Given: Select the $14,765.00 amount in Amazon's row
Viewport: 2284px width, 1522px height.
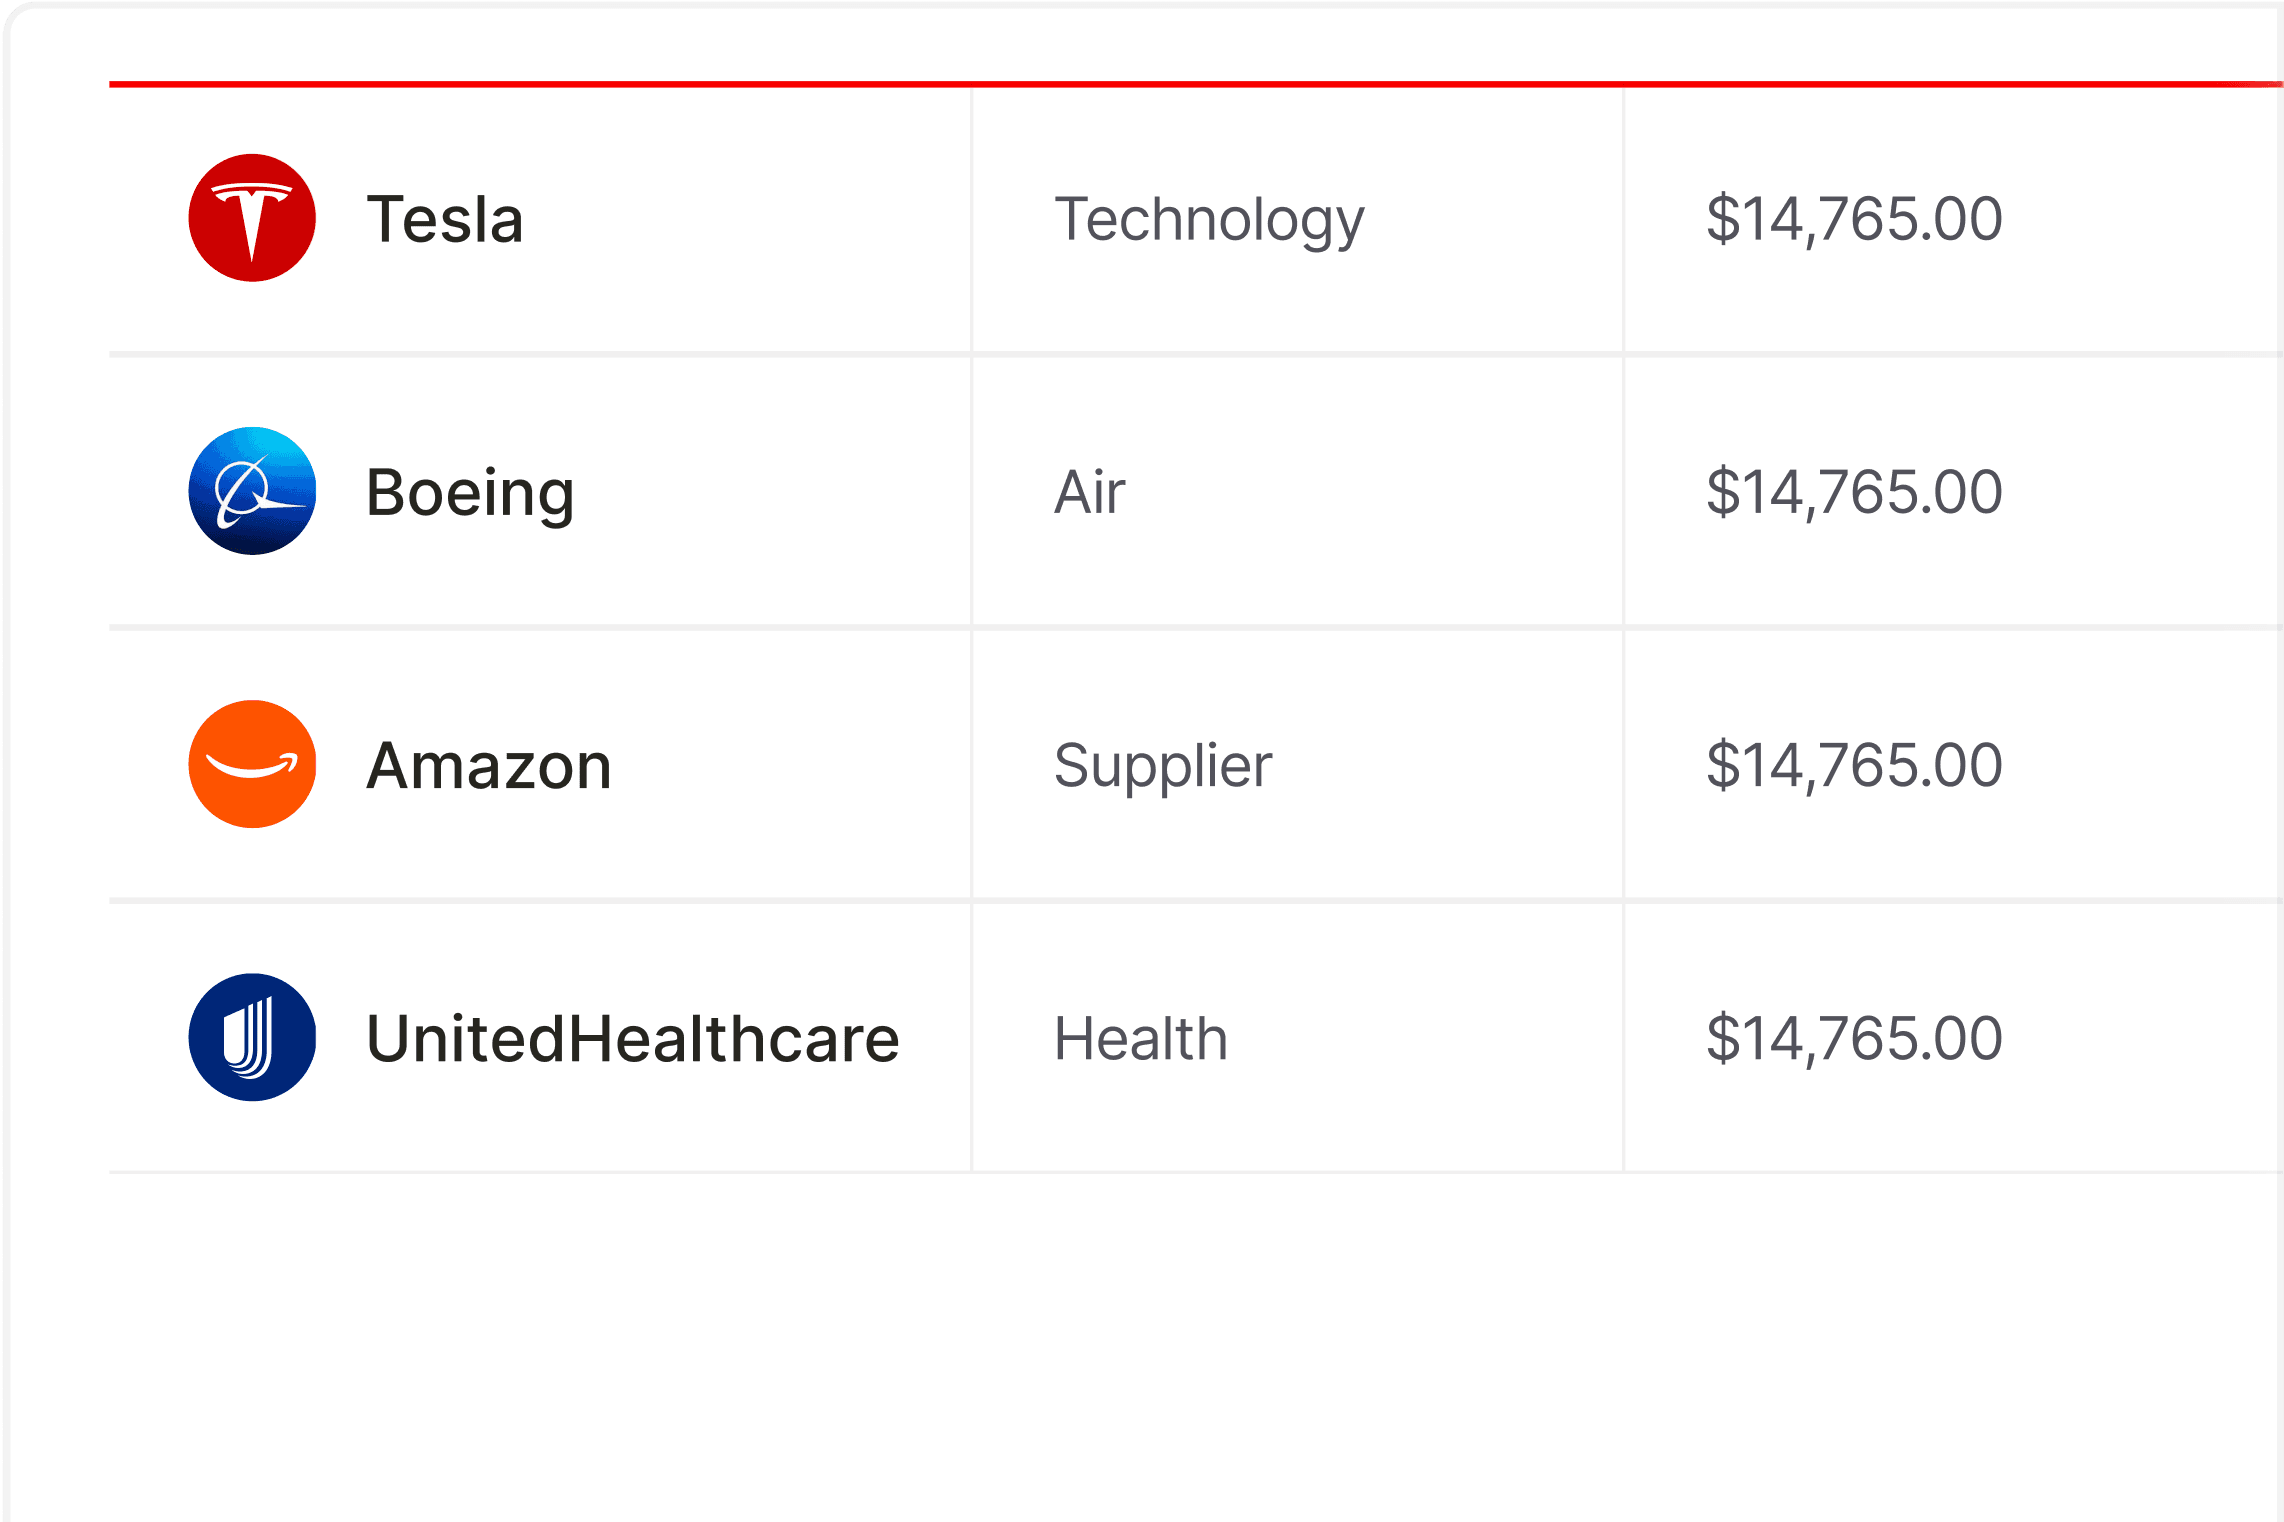Looking at the screenshot, I should [x=1854, y=765].
